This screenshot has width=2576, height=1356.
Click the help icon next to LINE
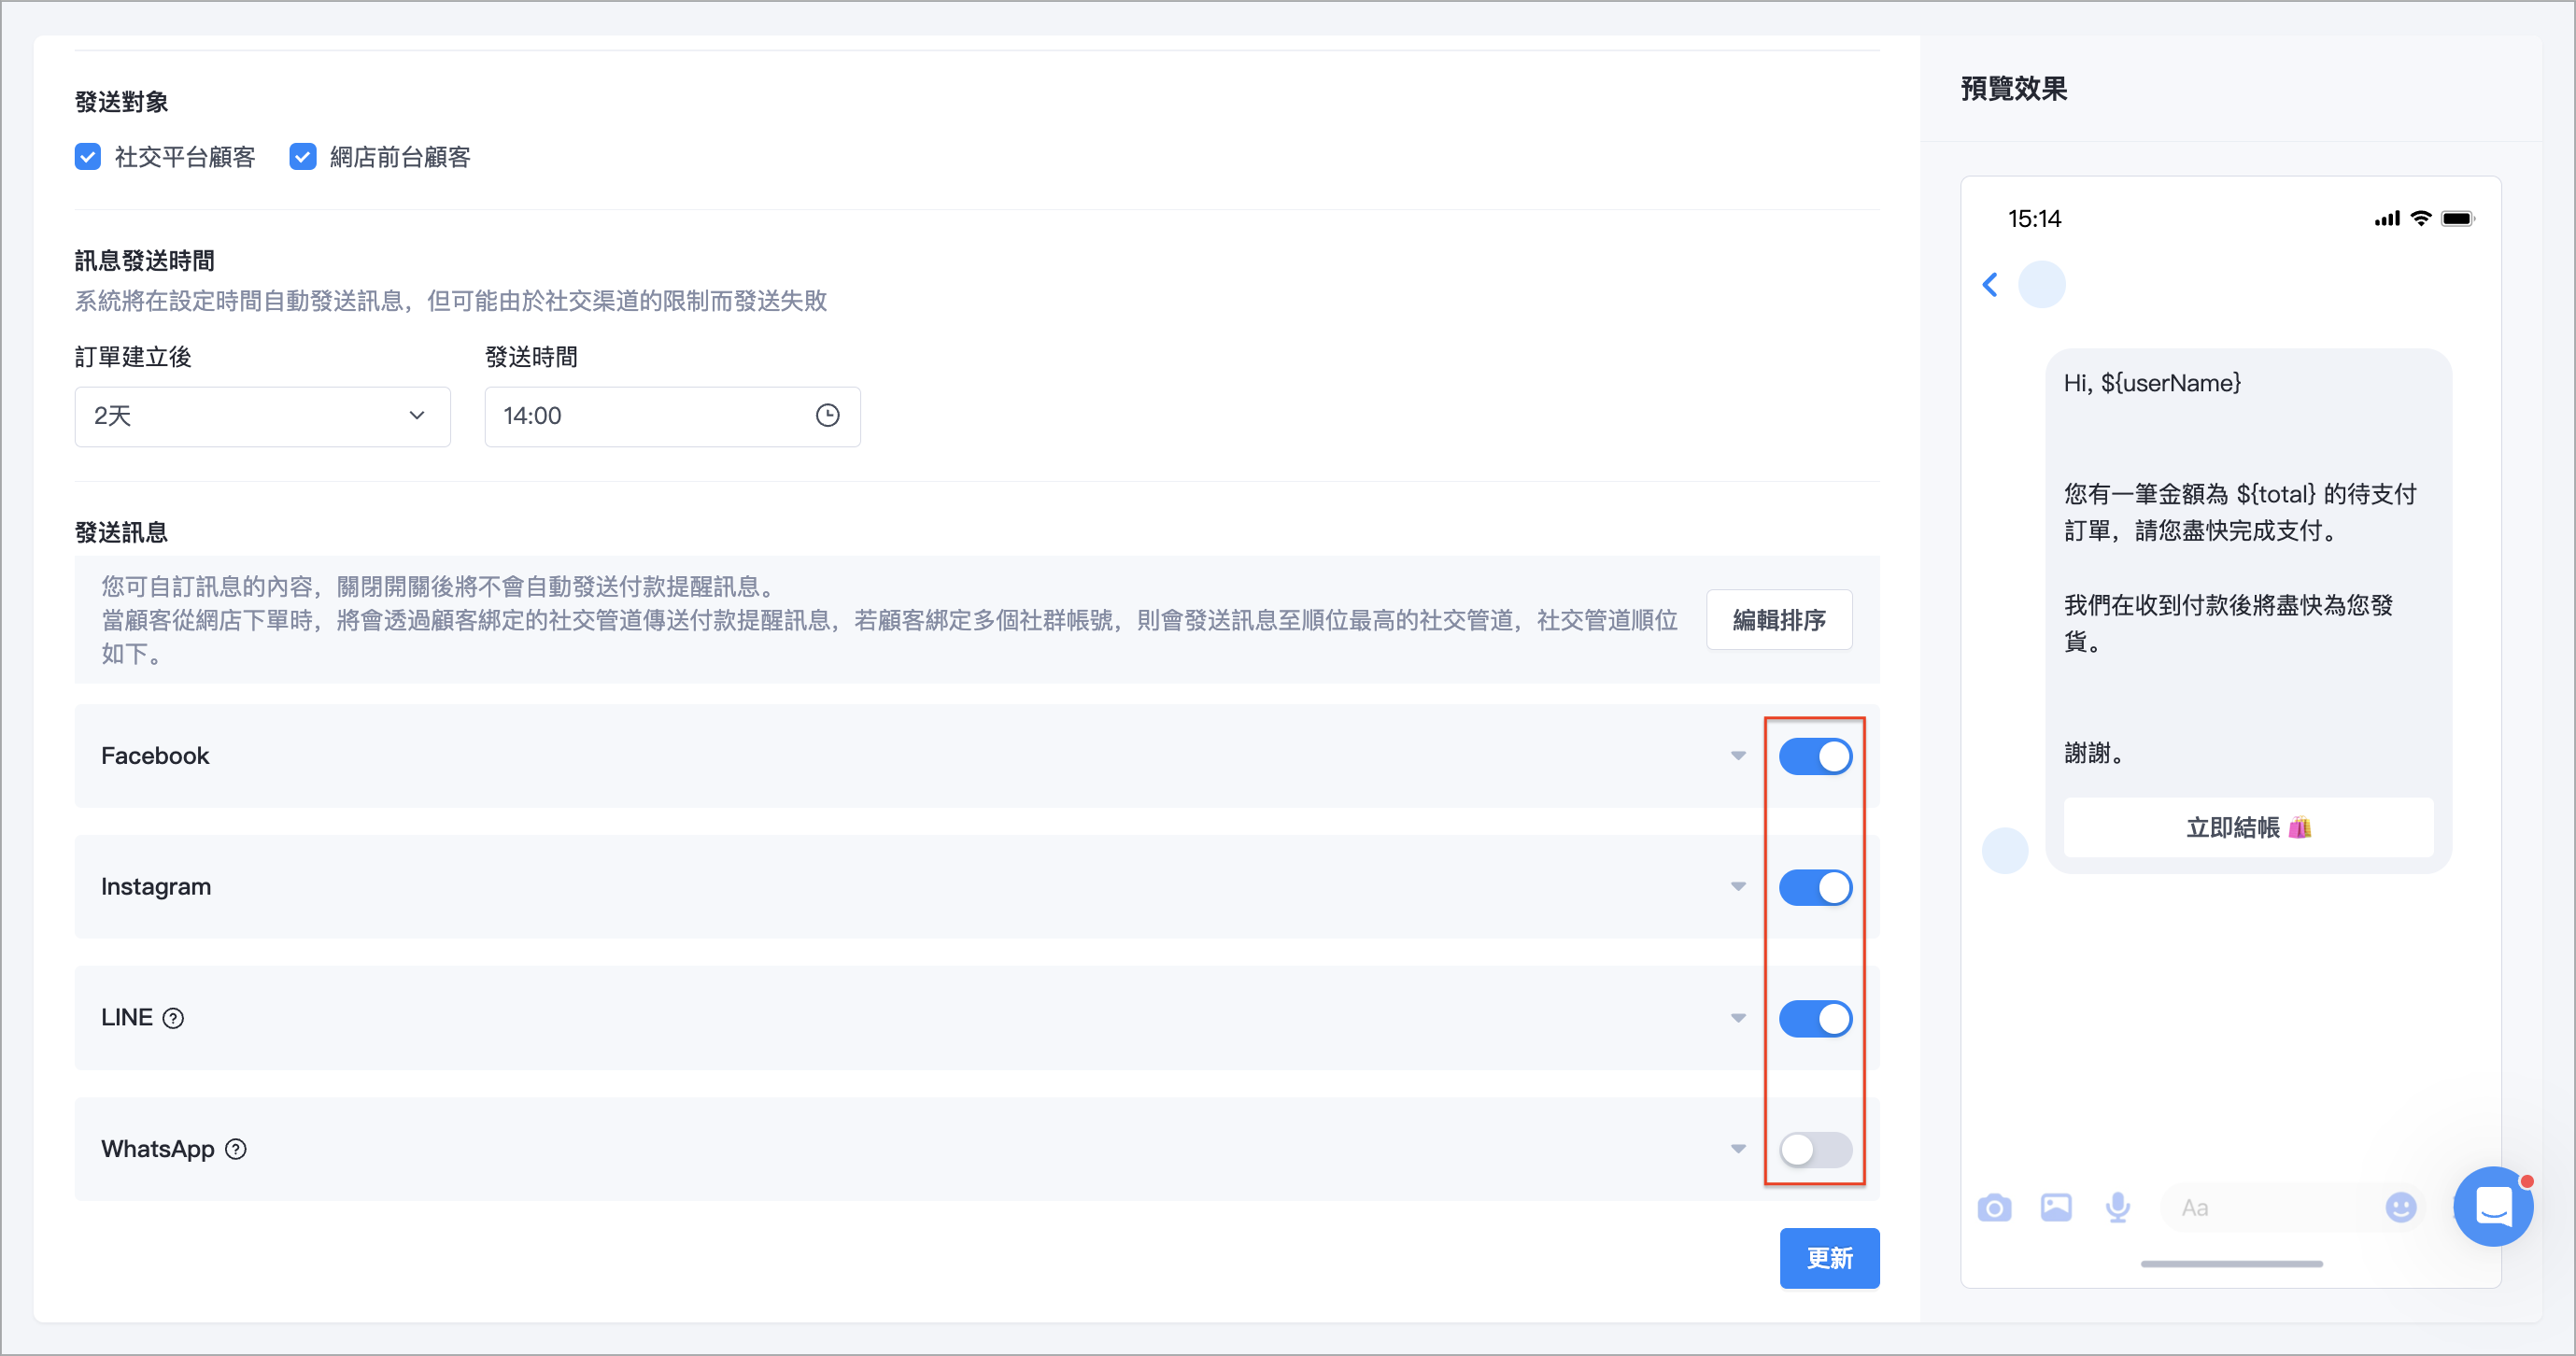[173, 1018]
